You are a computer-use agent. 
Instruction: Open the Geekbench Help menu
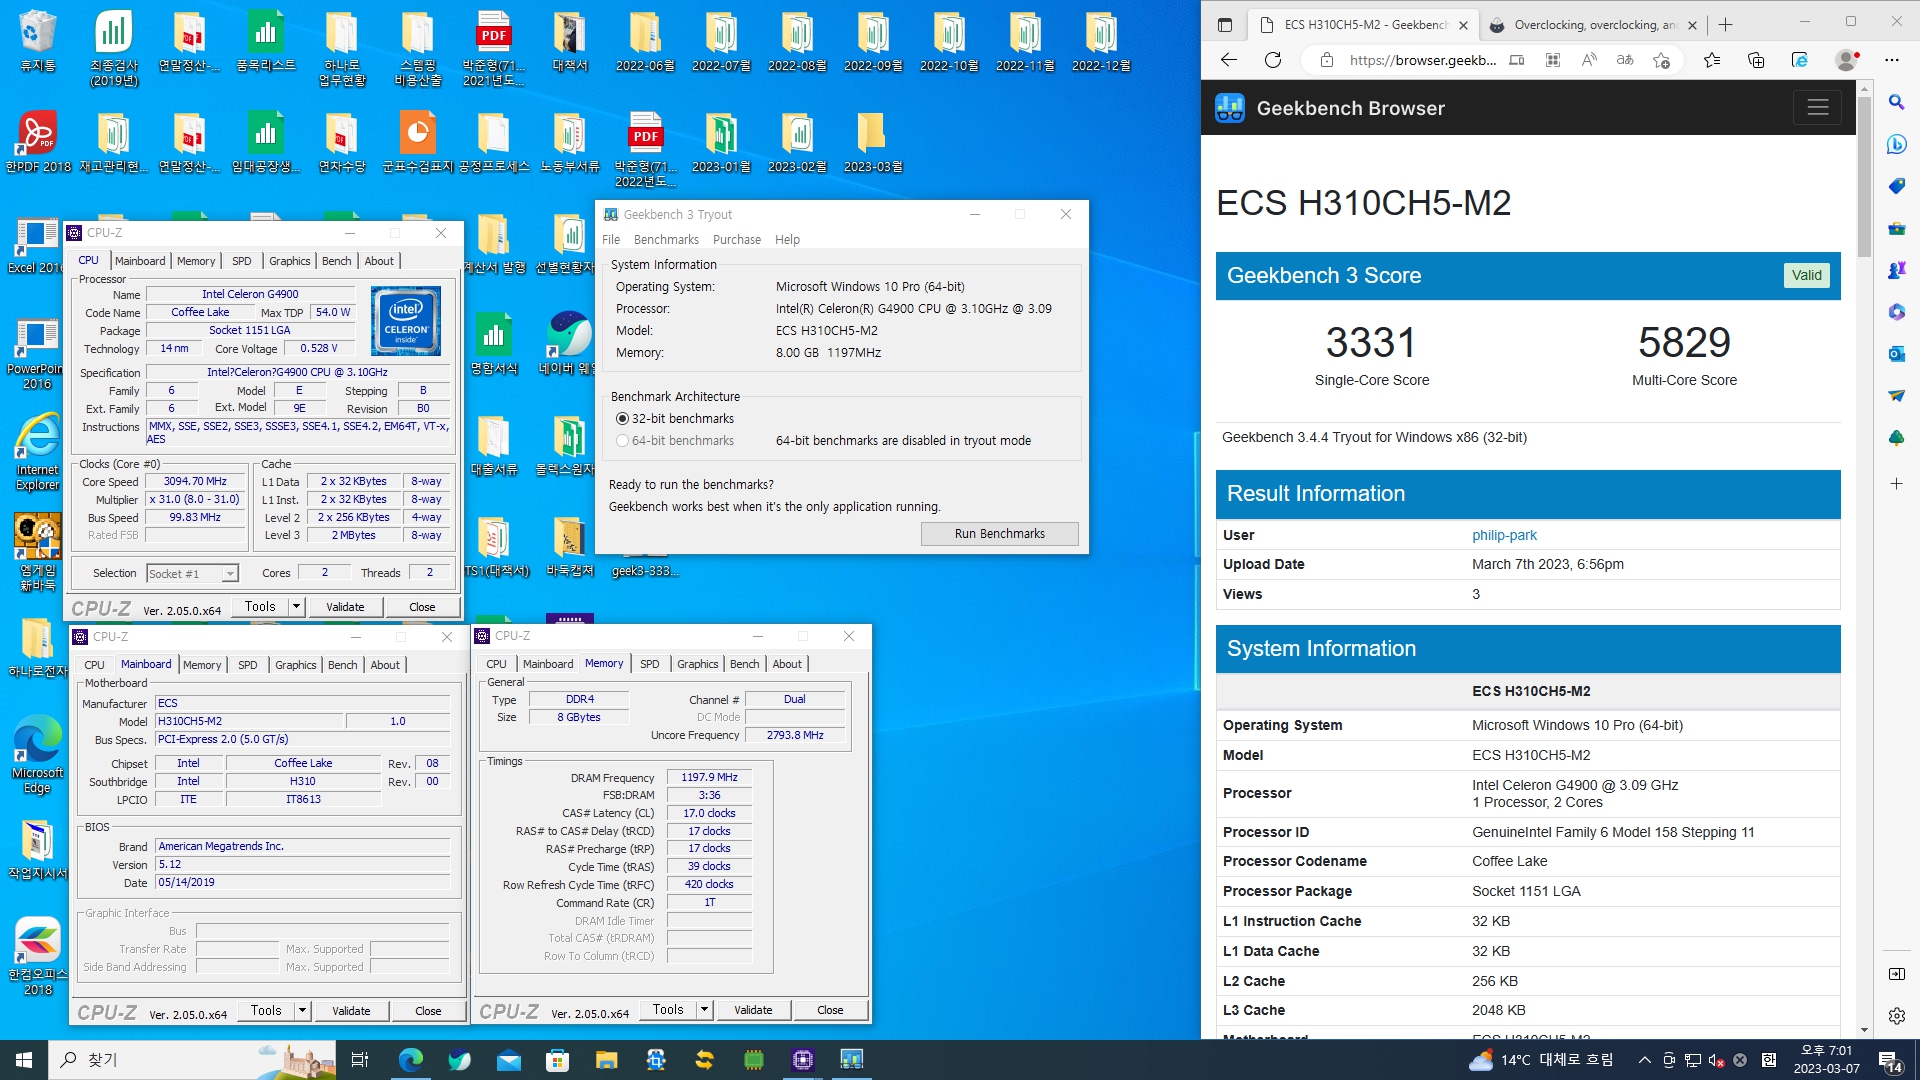click(x=787, y=240)
